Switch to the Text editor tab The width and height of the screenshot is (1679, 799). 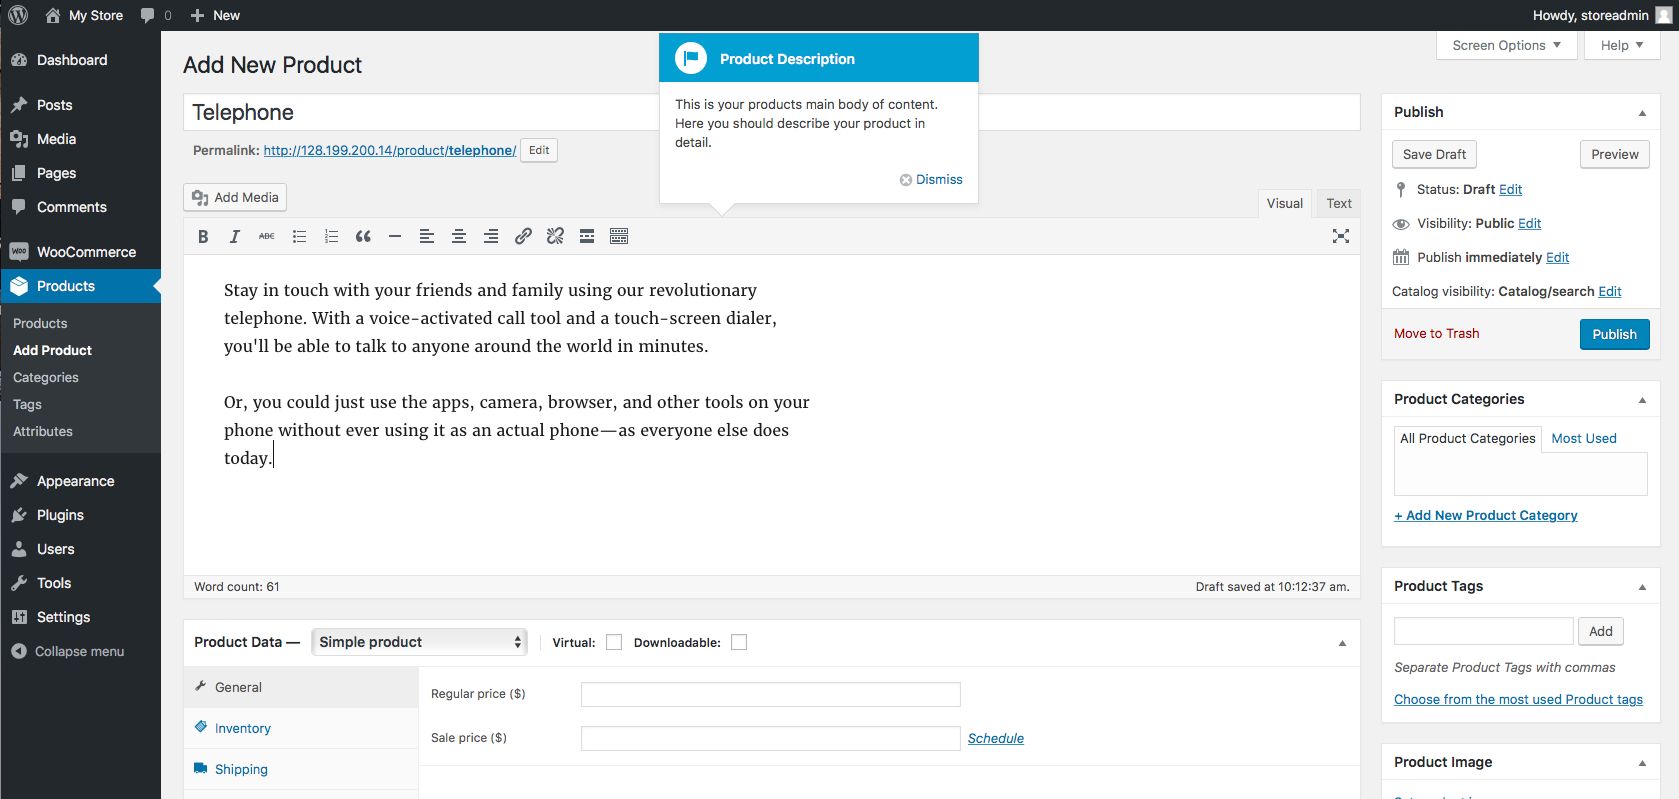tap(1338, 203)
